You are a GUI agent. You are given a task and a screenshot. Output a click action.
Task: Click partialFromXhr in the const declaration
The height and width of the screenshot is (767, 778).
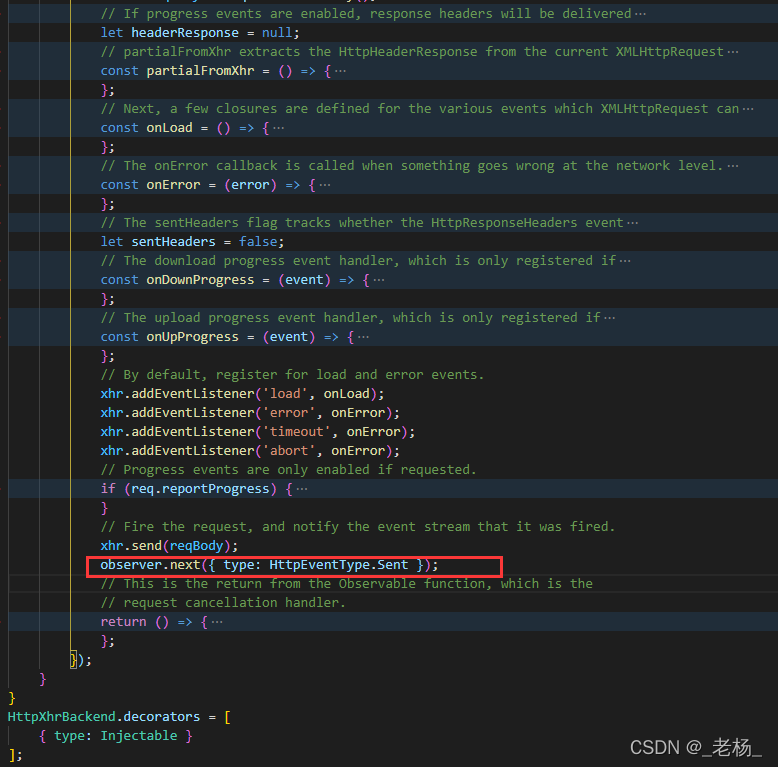pos(200,71)
